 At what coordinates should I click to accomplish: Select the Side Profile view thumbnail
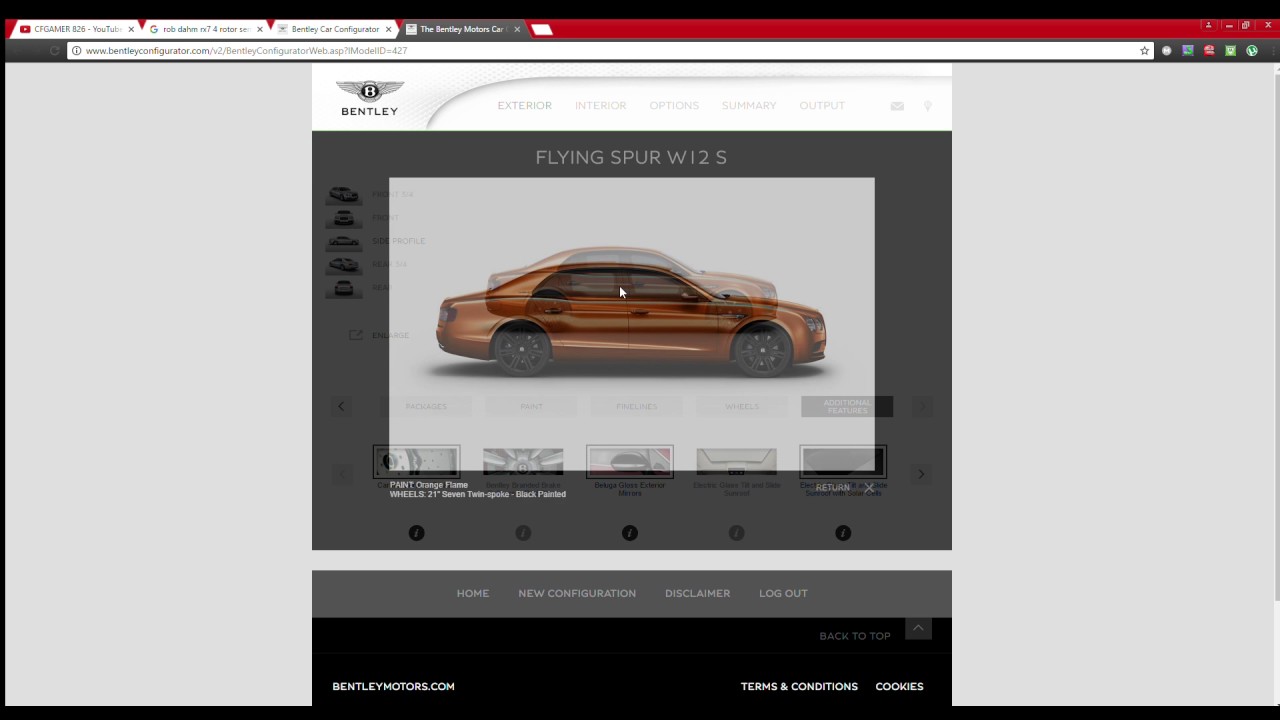(x=343, y=241)
